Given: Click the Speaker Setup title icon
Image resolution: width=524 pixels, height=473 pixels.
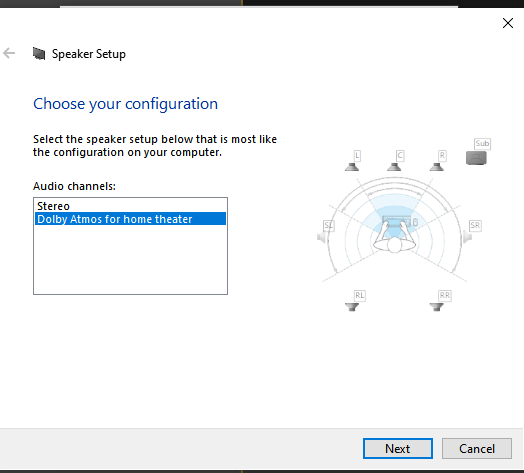Looking at the screenshot, I should click(39, 53).
